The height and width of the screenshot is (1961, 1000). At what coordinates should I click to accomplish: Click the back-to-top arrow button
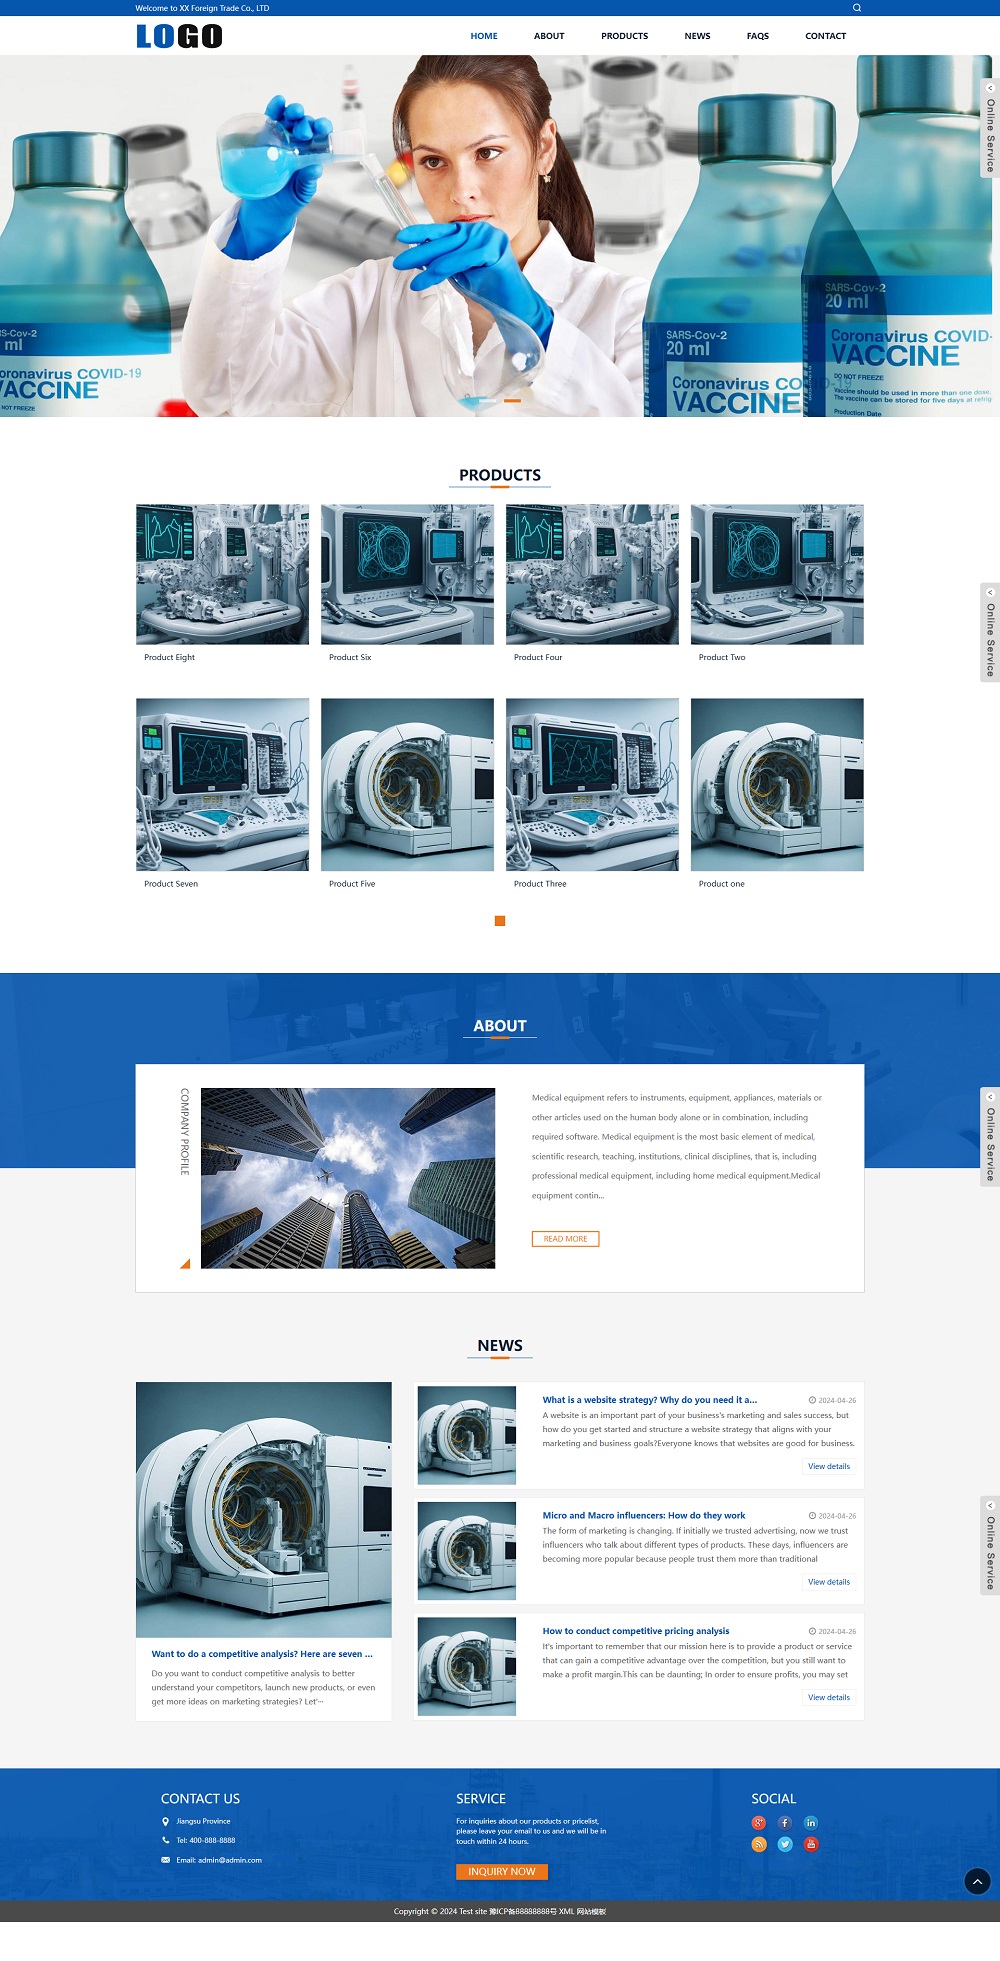tap(977, 1881)
